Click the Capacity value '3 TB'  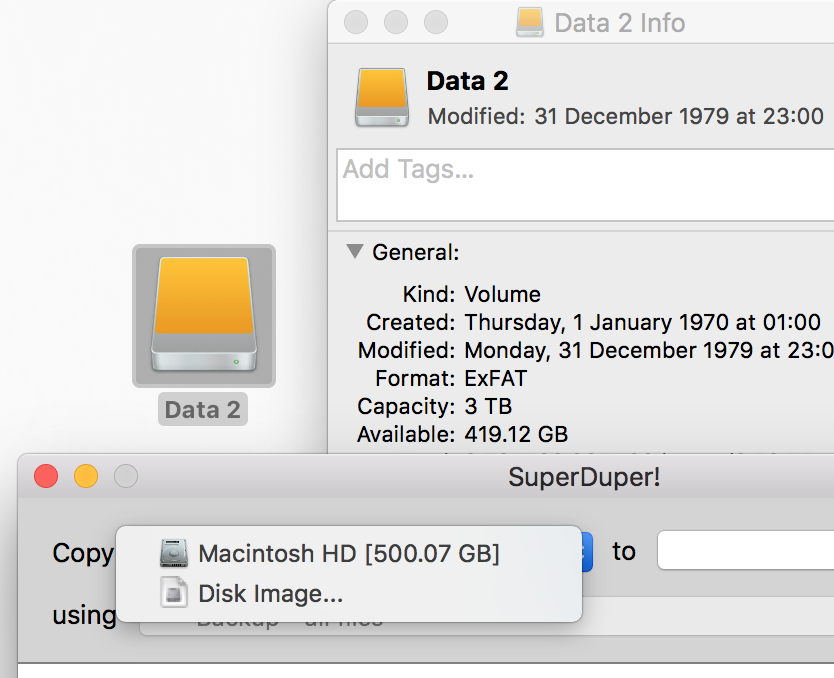tap(488, 407)
